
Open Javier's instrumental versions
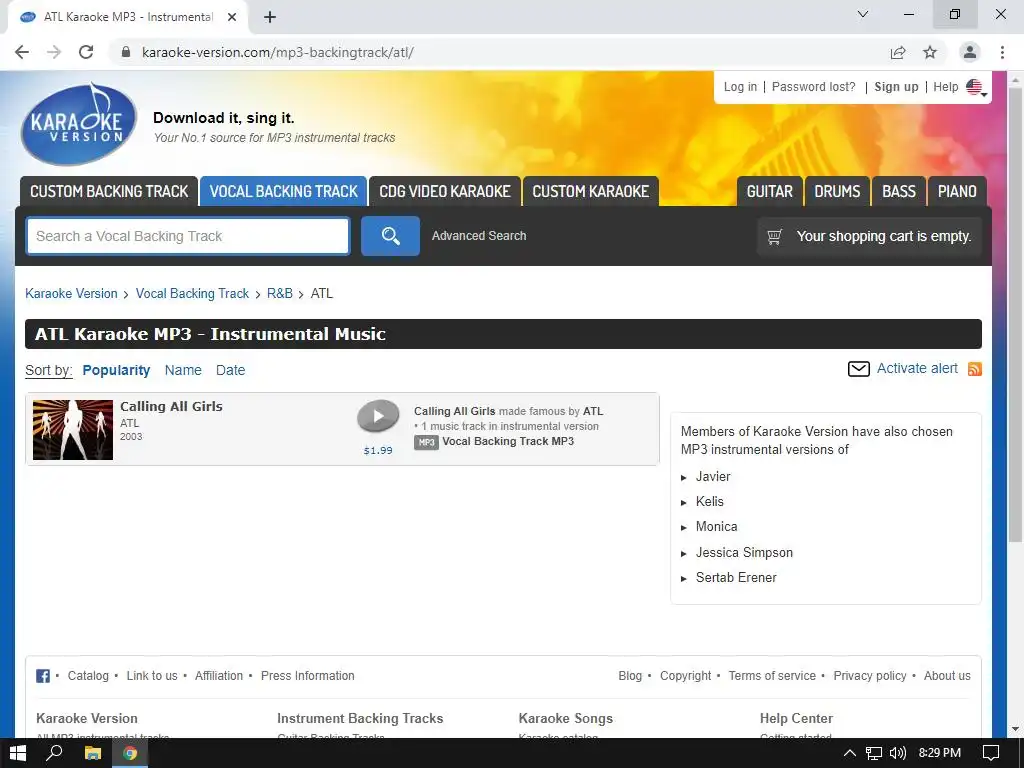[x=712, y=477]
